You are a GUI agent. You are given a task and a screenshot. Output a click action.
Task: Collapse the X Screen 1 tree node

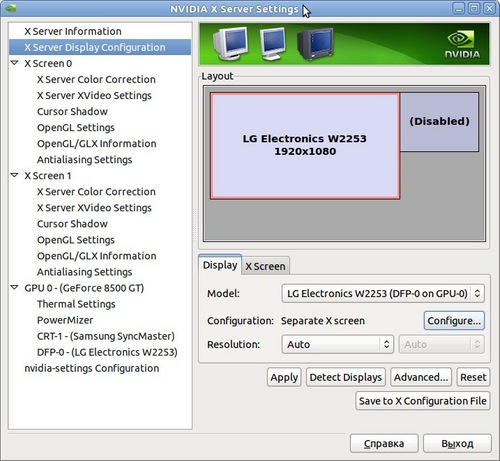coord(14,175)
